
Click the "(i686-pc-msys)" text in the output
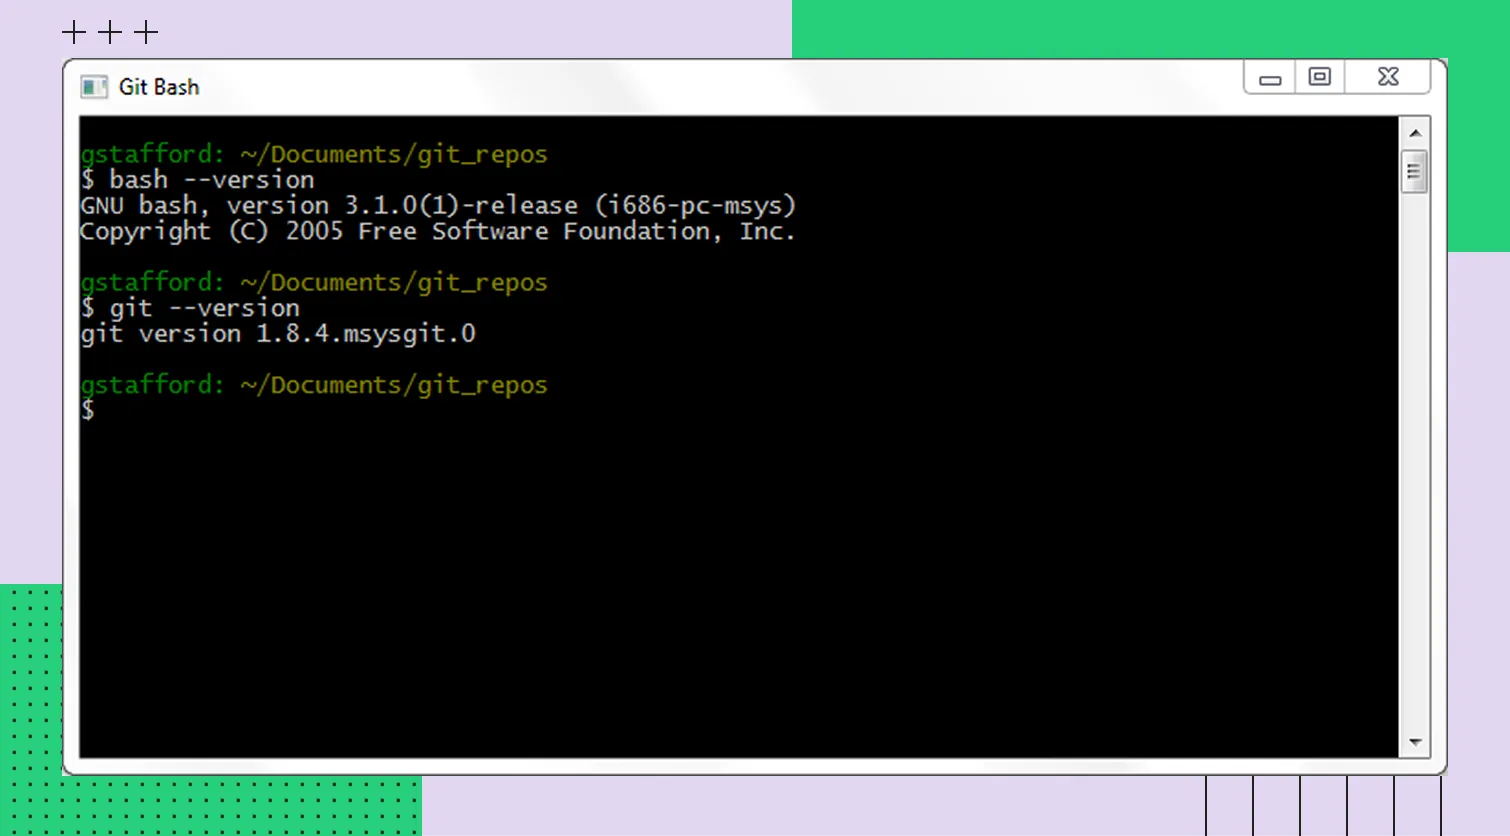(x=695, y=206)
